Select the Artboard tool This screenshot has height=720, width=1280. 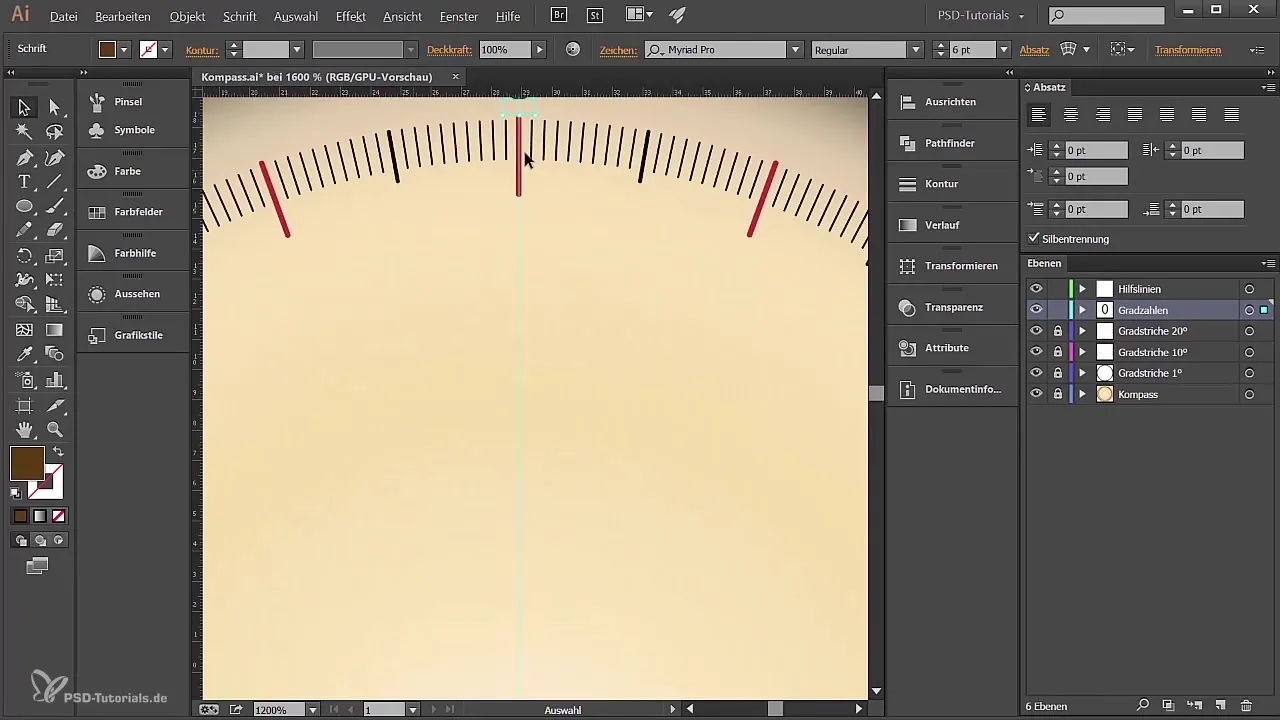[x=24, y=405]
